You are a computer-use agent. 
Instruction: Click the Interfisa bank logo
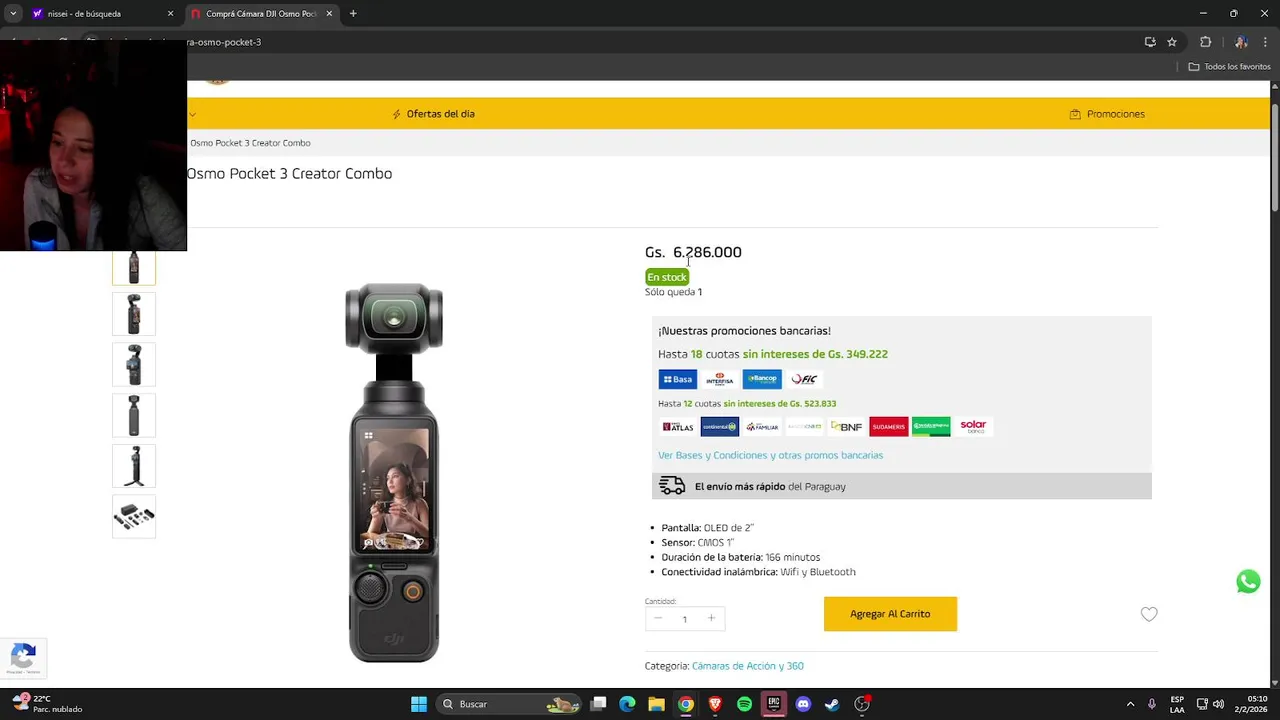tap(719, 379)
